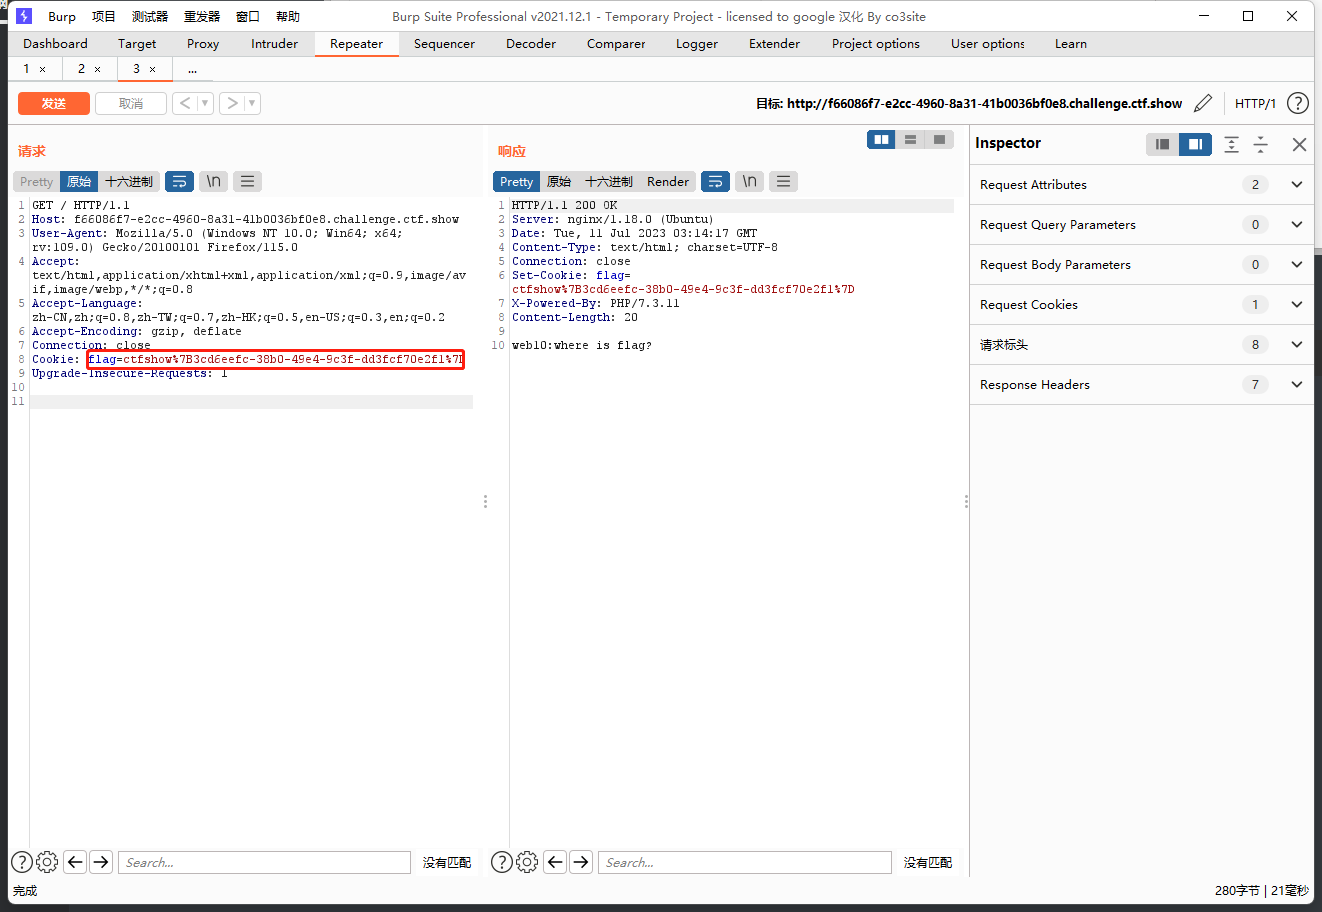Open request search settings gear
Screen dimensions: 1322x912
pyautogui.click(x=47, y=862)
